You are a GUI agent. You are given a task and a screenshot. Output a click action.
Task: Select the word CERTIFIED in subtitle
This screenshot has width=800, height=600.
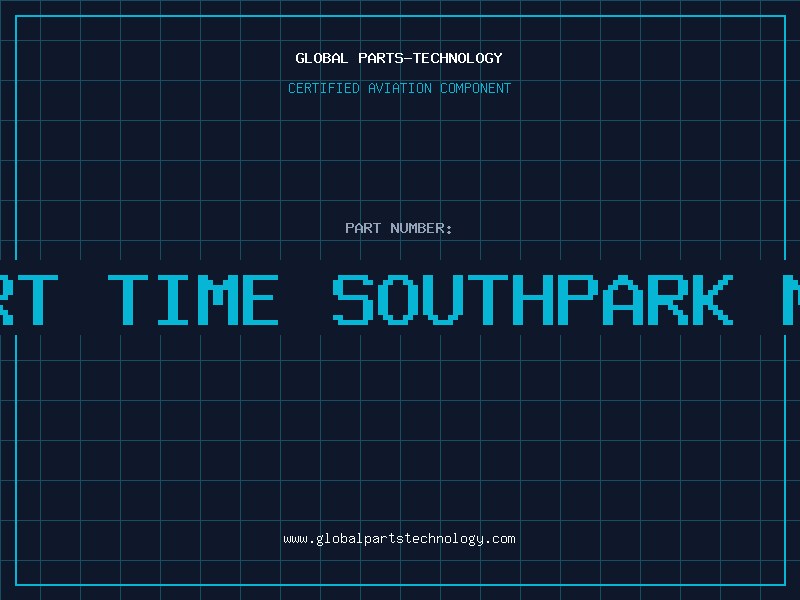tap(324, 88)
